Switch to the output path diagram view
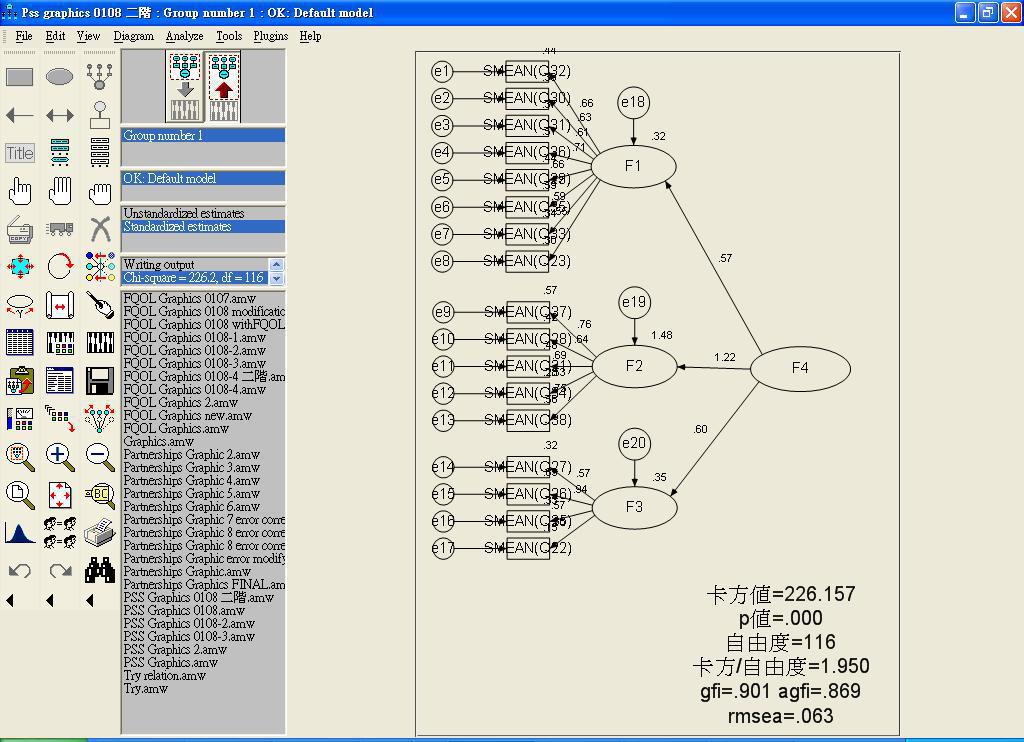 (223, 87)
